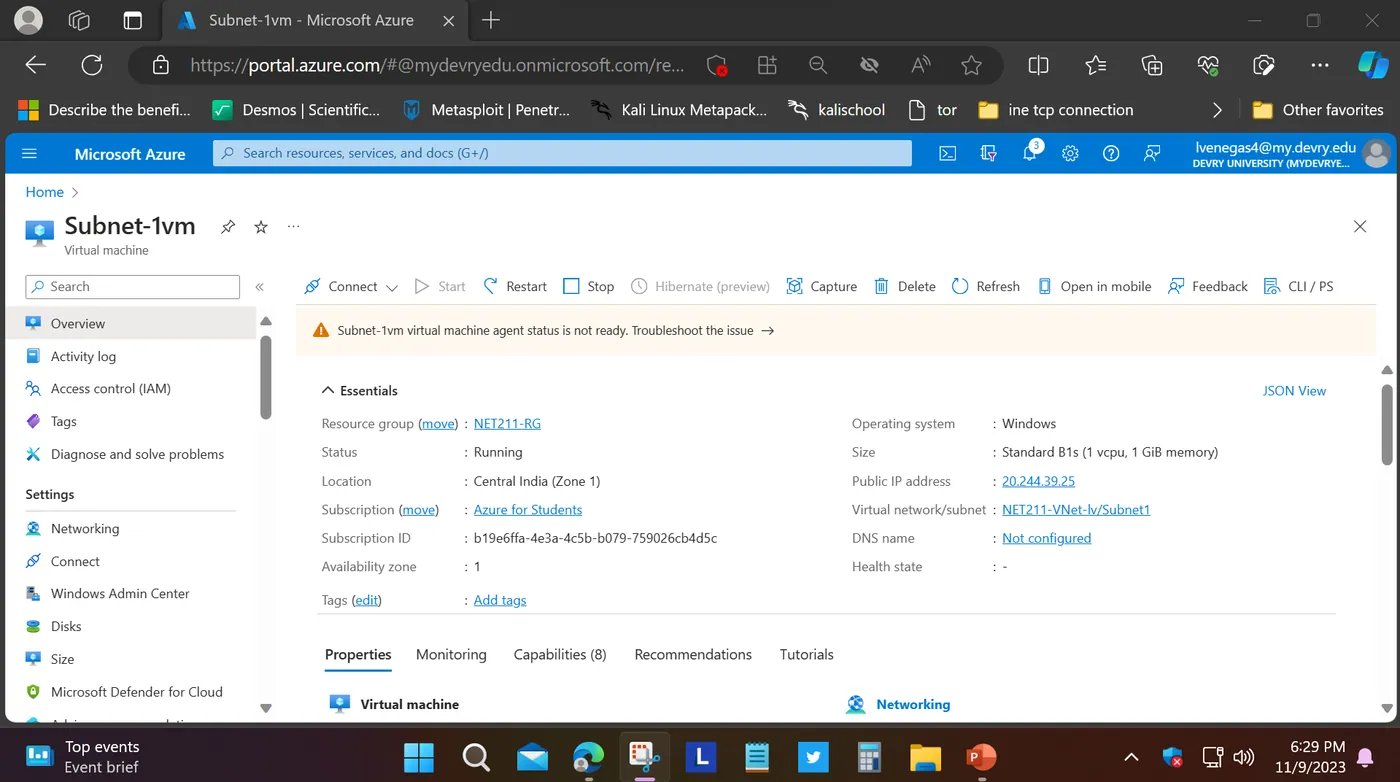Select the Properties tab
1400x782 pixels.
(358, 654)
